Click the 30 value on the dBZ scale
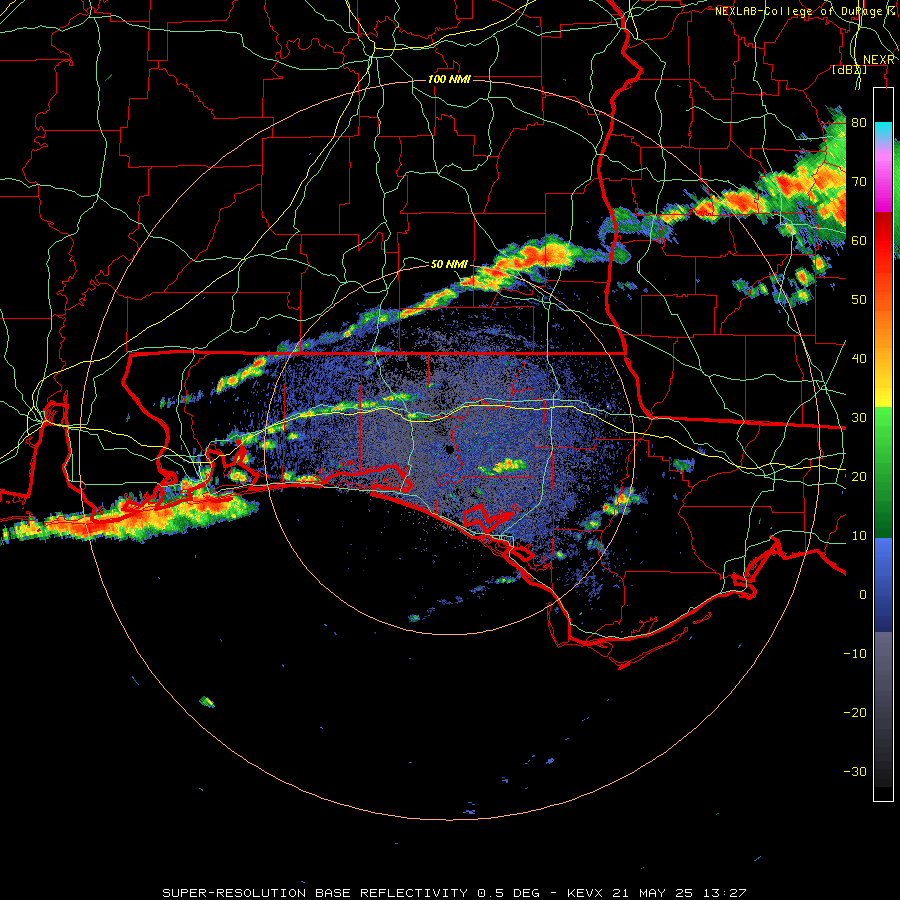900x900 pixels. click(859, 418)
